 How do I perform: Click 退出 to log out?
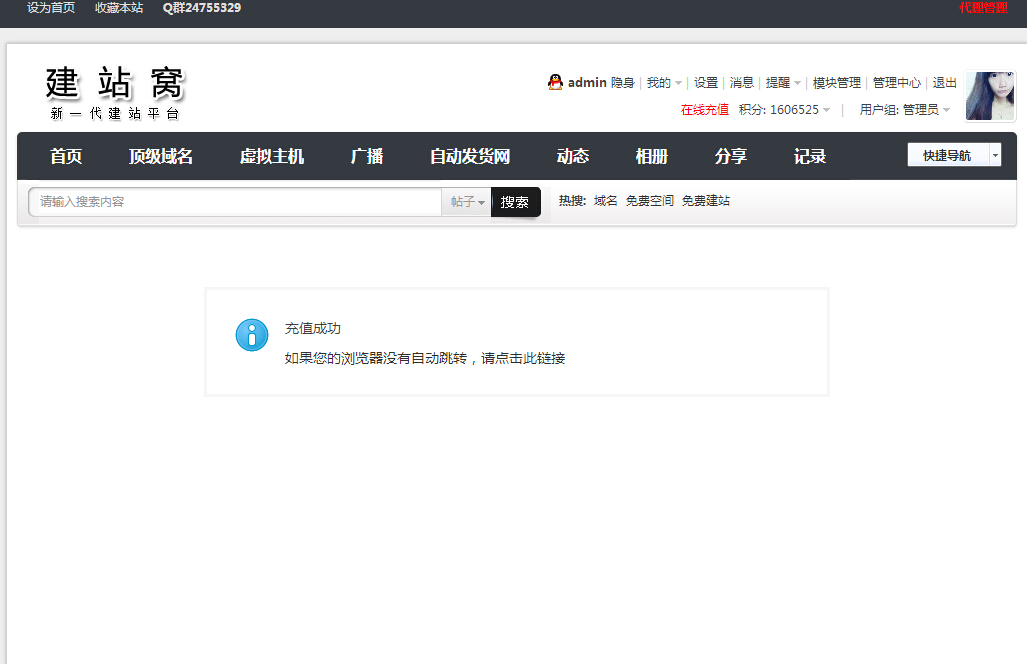coord(943,83)
